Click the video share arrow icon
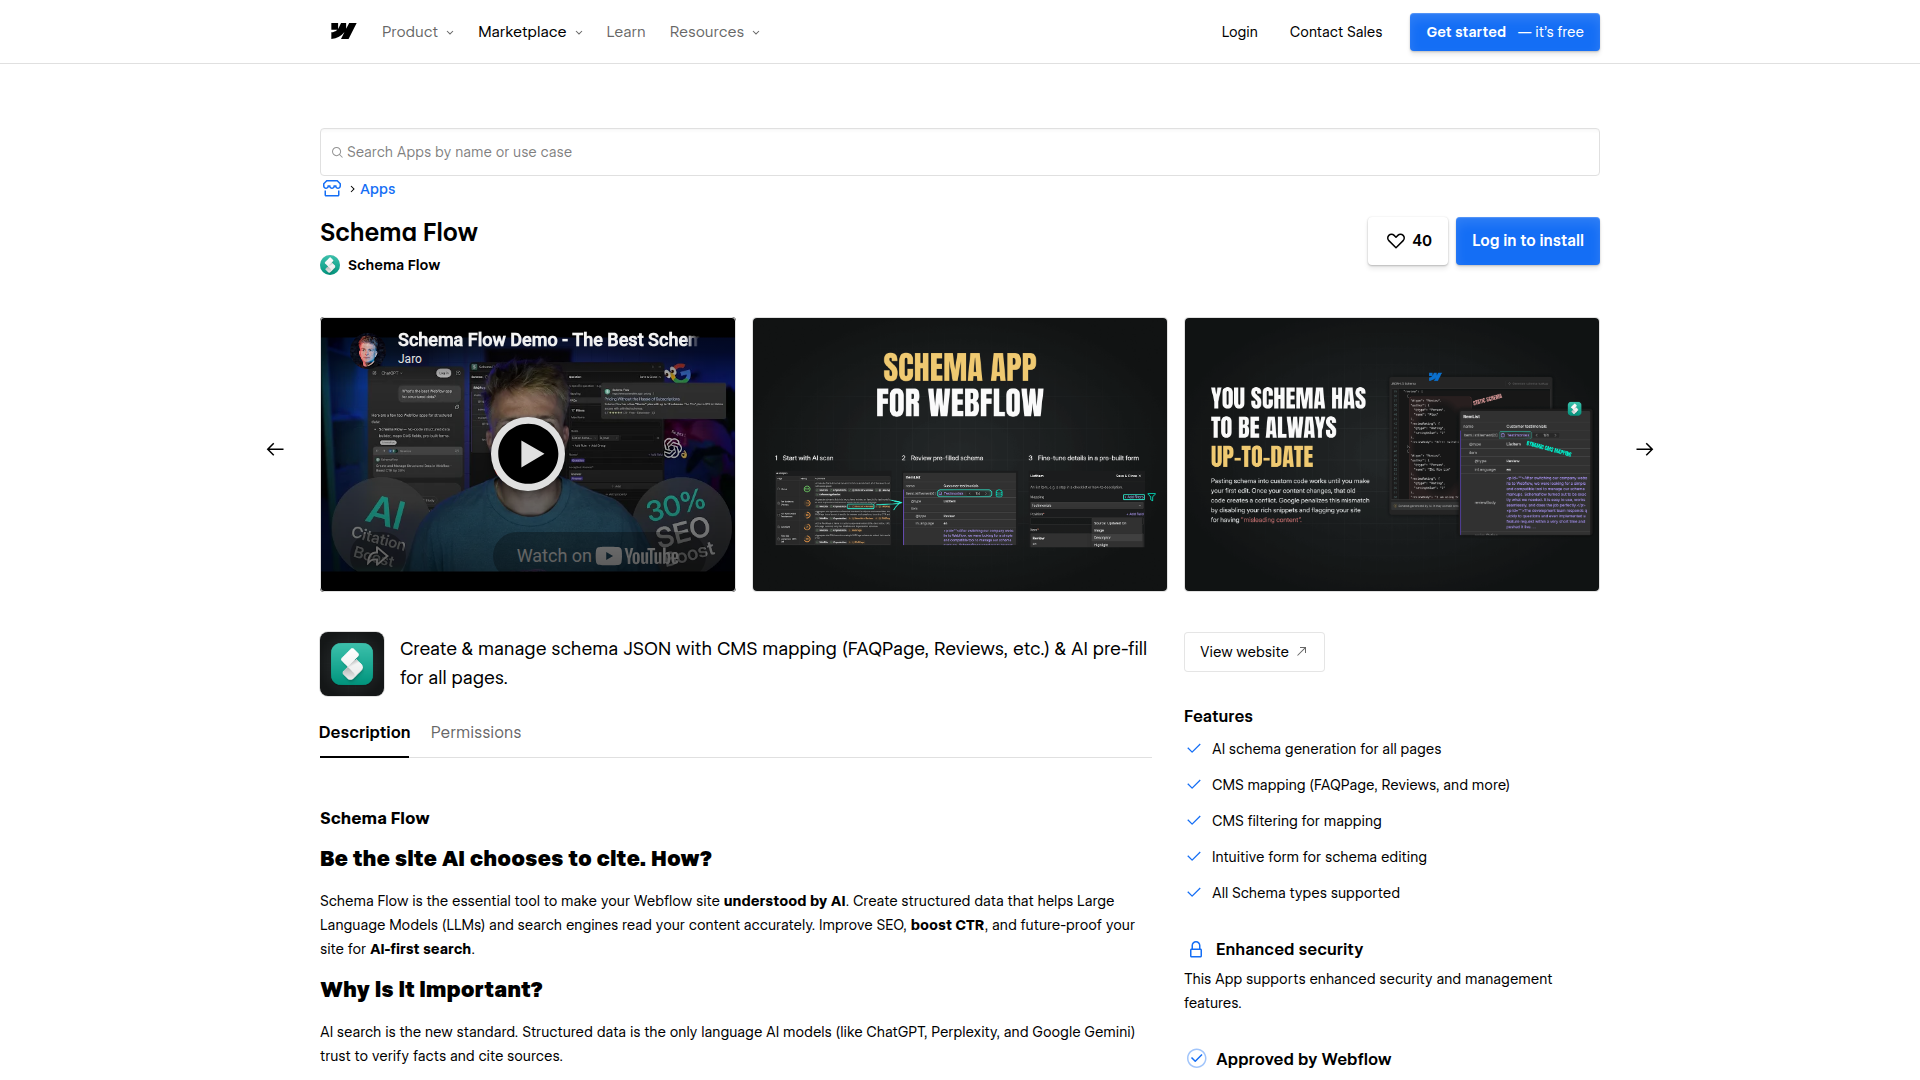Image resolution: width=1920 pixels, height=1080 pixels. 378,556
